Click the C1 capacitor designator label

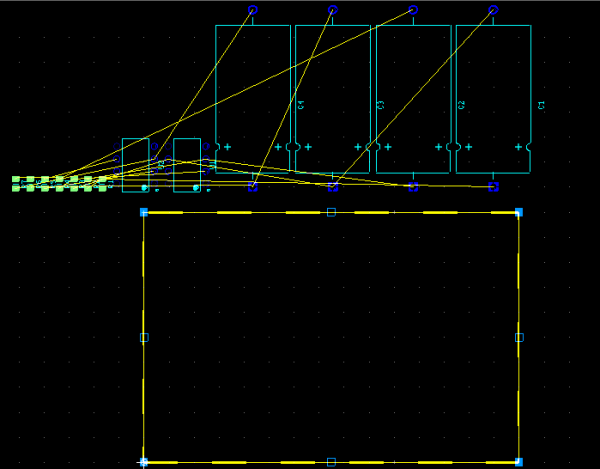(540, 104)
